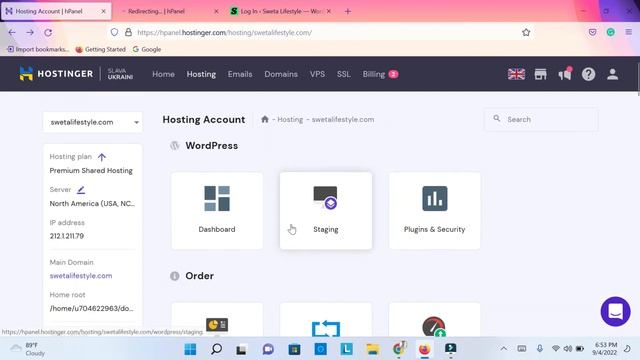Screen dimensions: 640x360
Task: Click swetalifestyle.com main domain link
Action: [x=81, y=276]
